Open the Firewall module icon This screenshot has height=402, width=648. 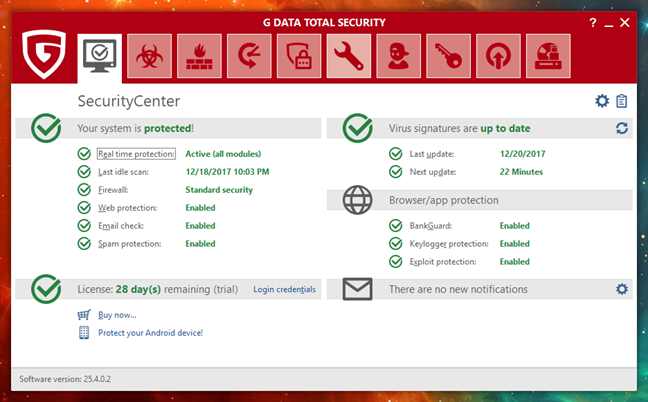pyautogui.click(x=199, y=56)
